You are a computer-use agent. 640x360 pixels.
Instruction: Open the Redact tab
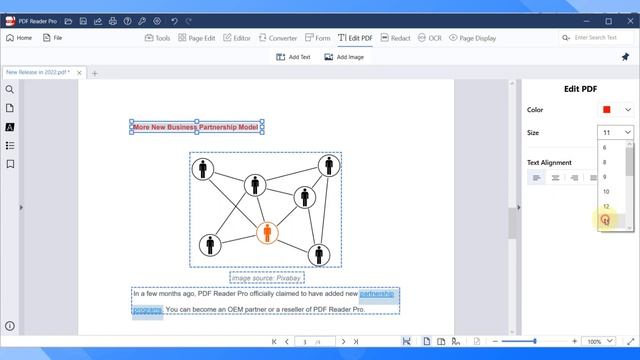tap(395, 38)
